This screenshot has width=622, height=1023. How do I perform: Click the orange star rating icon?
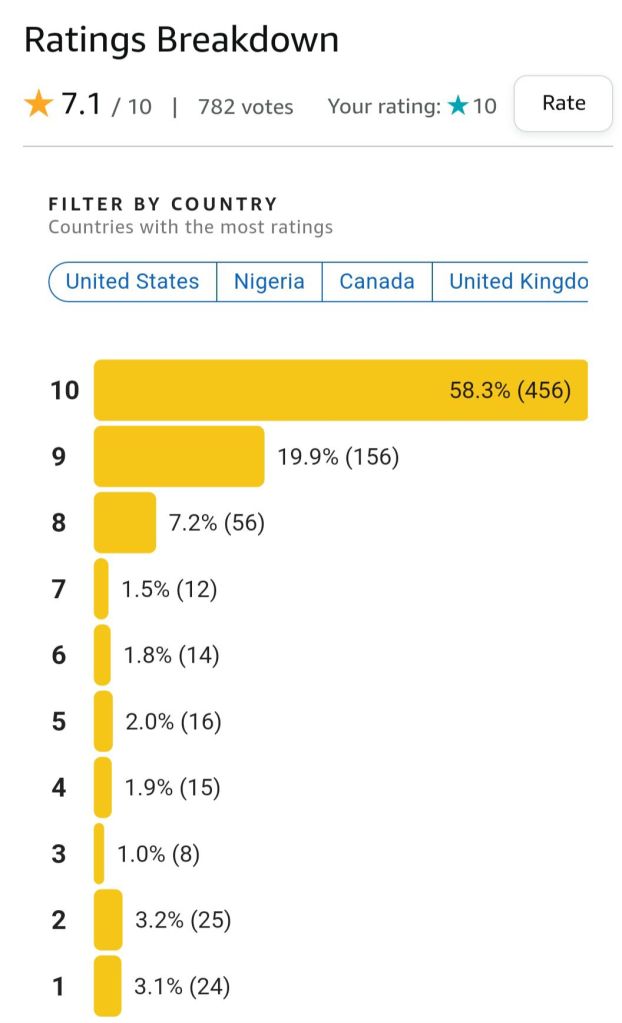38,104
